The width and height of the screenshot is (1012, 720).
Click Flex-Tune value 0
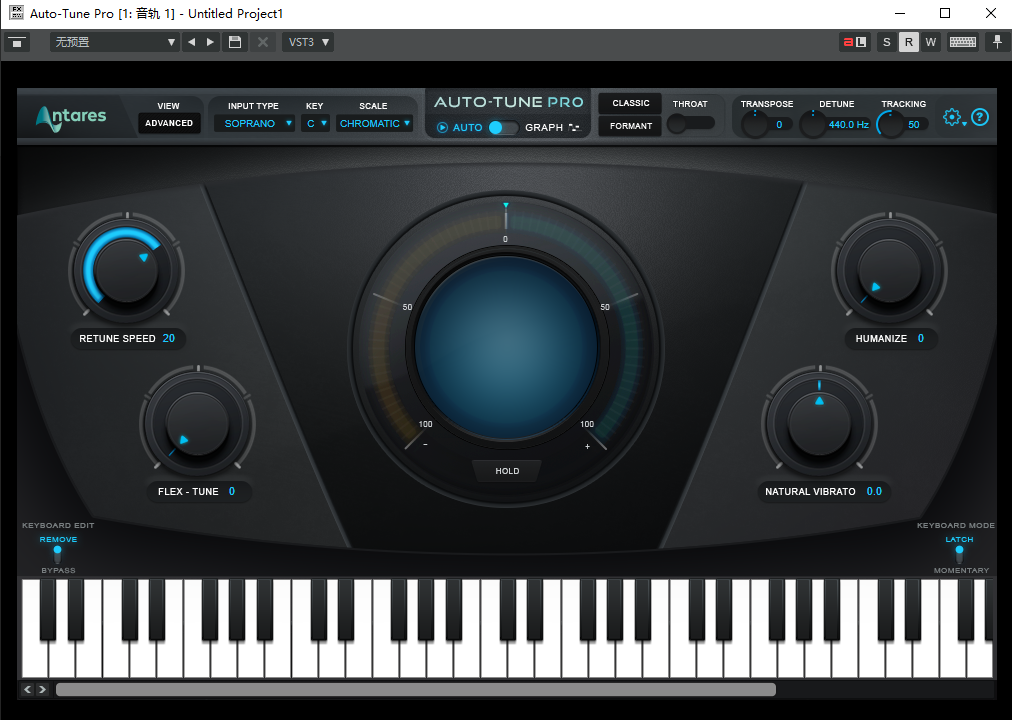pyautogui.click(x=232, y=491)
